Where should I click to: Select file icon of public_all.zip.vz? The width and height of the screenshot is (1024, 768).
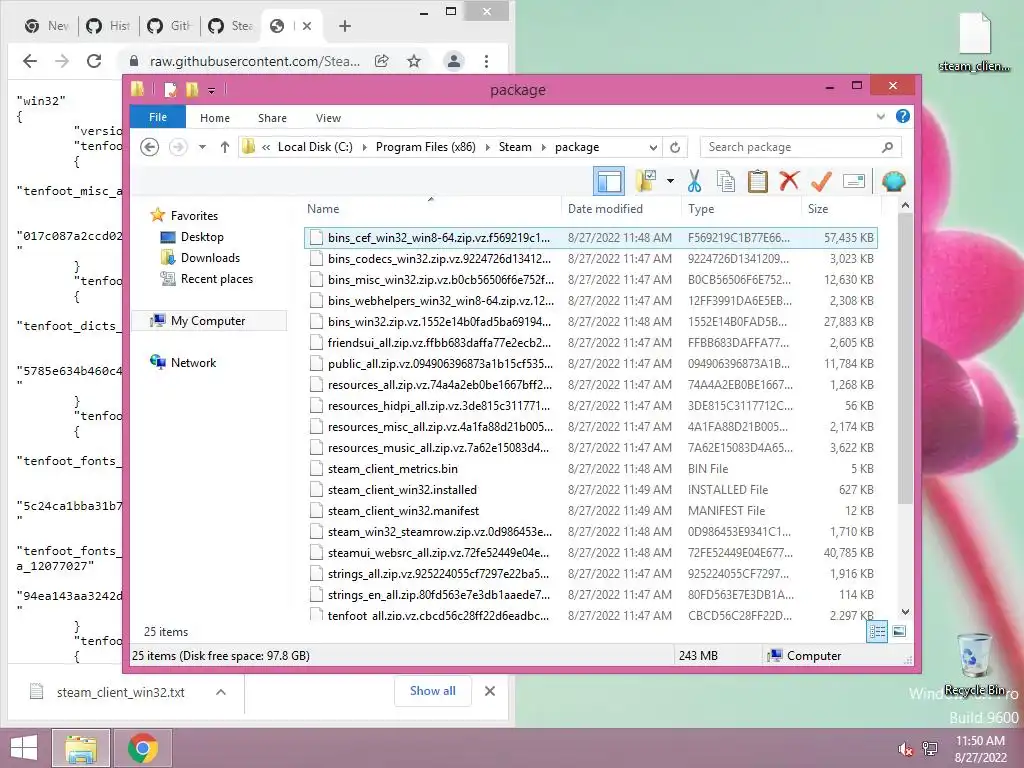316,363
